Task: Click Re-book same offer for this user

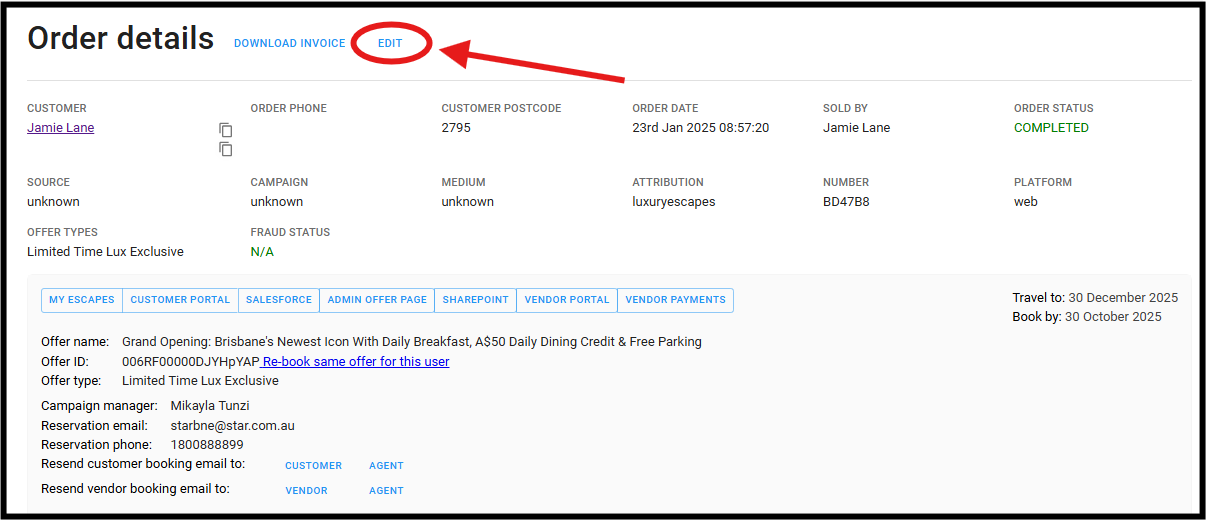Action: click(356, 362)
